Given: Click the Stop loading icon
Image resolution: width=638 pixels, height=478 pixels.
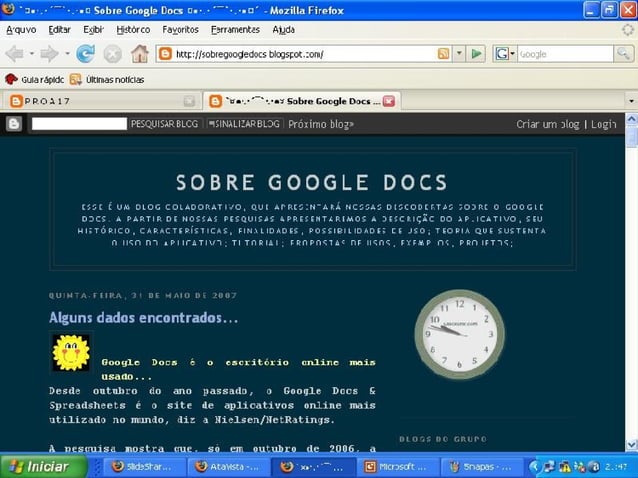Looking at the screenshot, I should pos(112,54).
